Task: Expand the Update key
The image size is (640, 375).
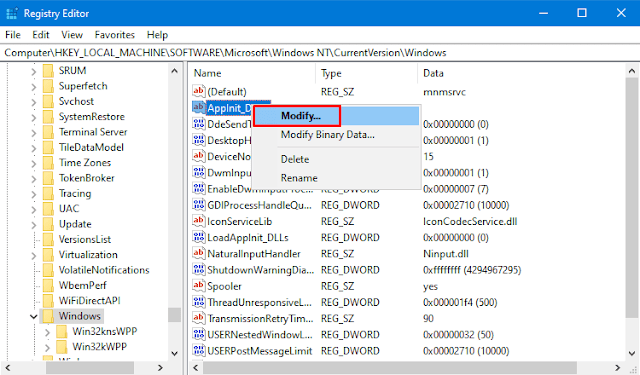Action: pos(33,225)
